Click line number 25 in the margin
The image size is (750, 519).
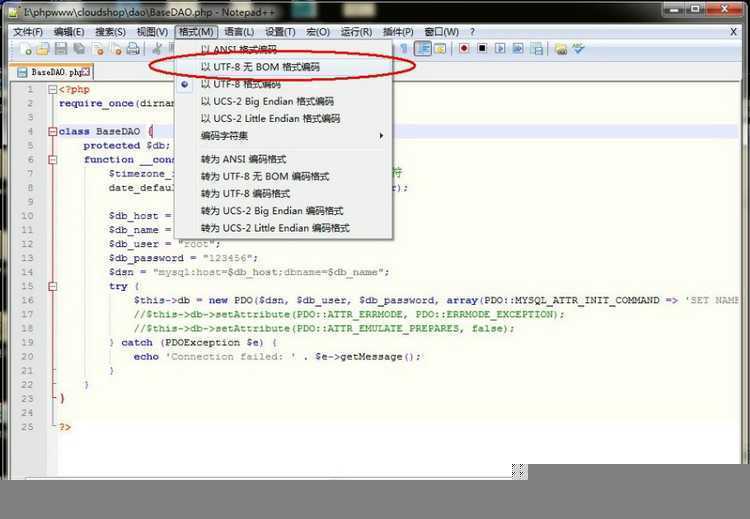click(27, 427)
